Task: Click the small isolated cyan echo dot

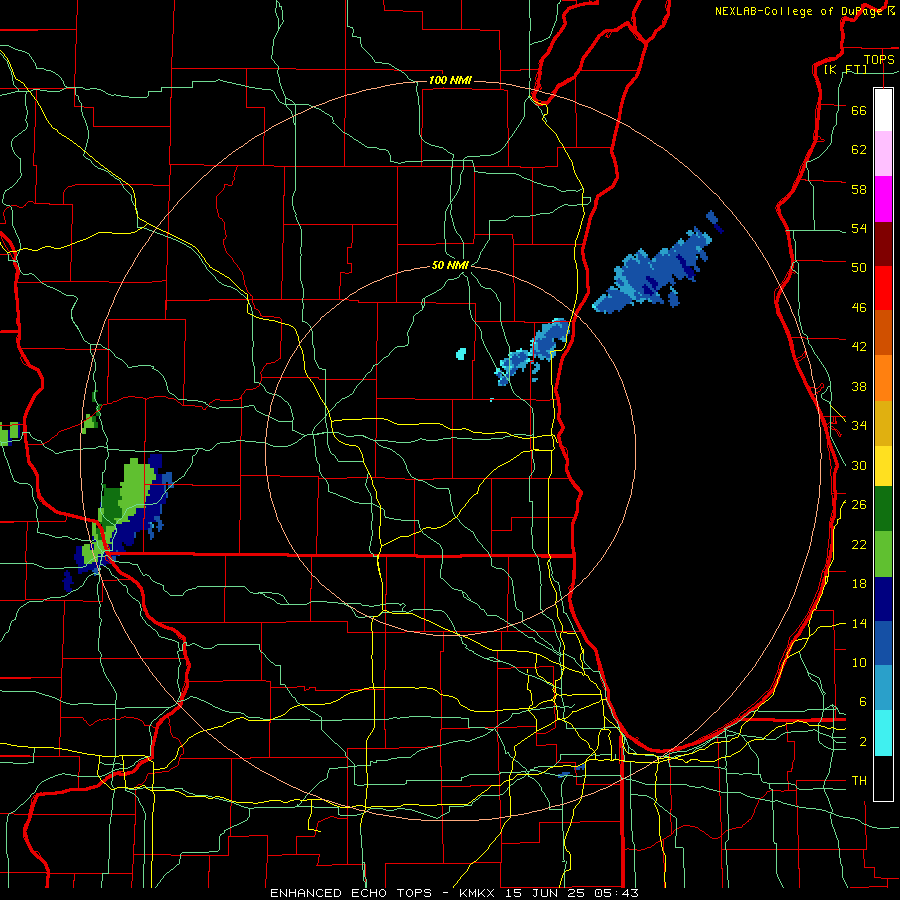Action: (461, 354)
